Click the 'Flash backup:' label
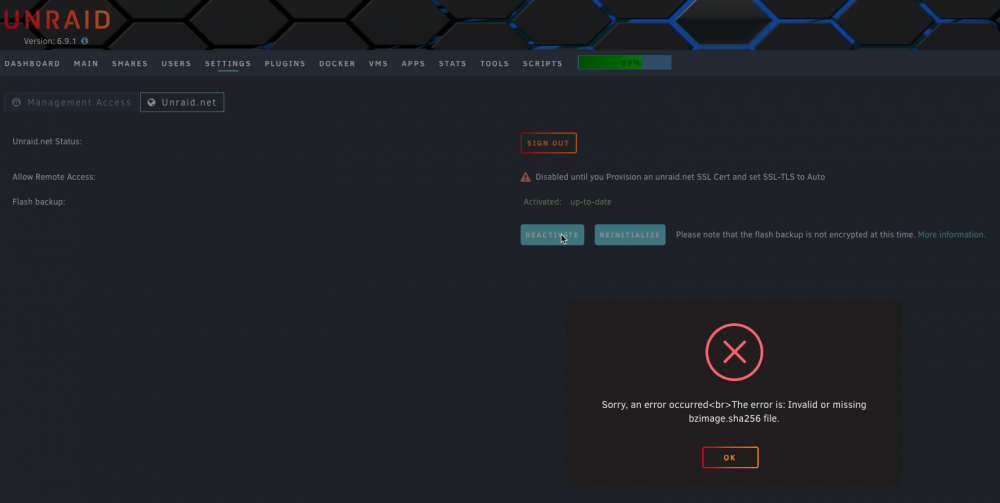The image size is (1000, 503). (39, 202)
